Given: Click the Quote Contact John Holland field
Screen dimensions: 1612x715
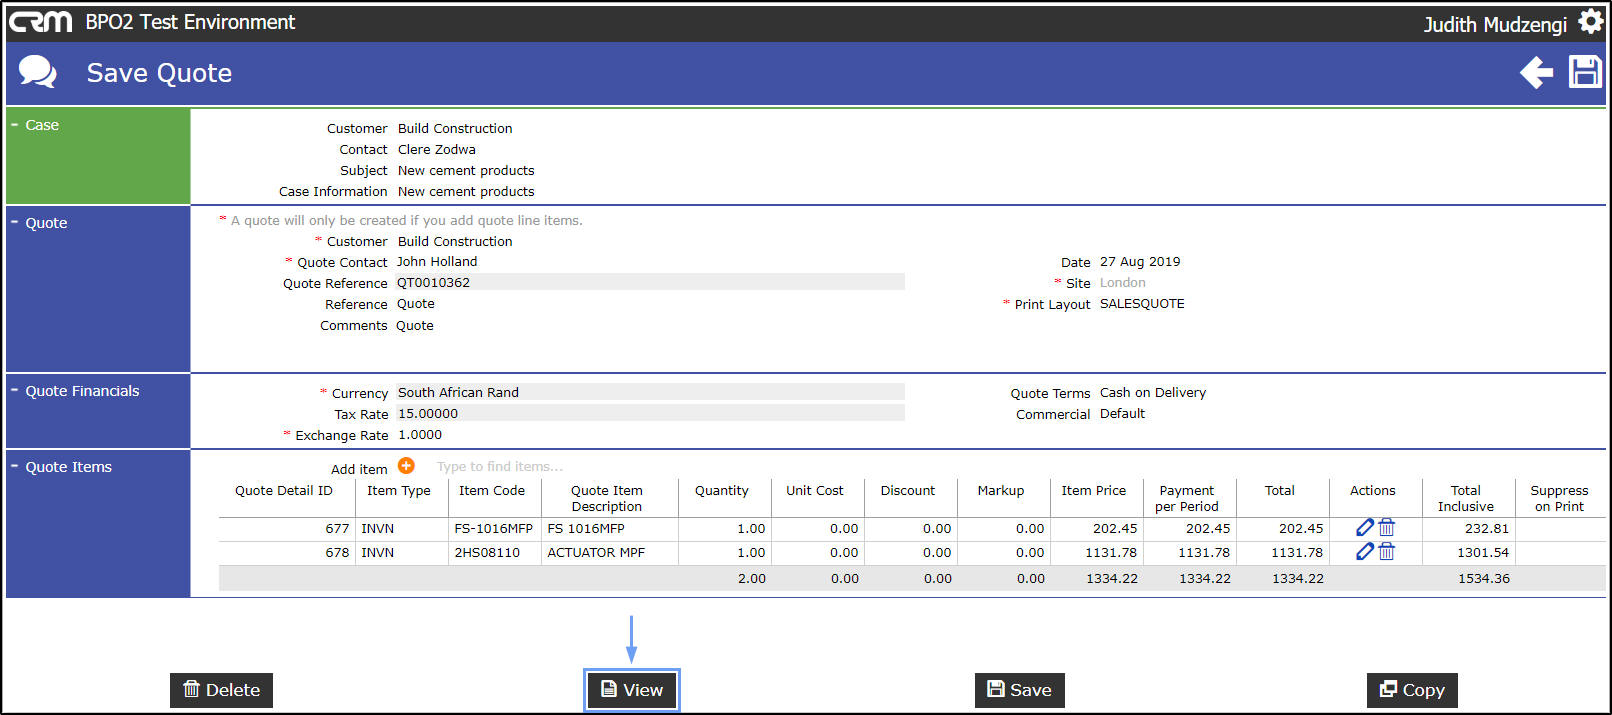Looking at the screenshot, I should (x=437, y=262).
